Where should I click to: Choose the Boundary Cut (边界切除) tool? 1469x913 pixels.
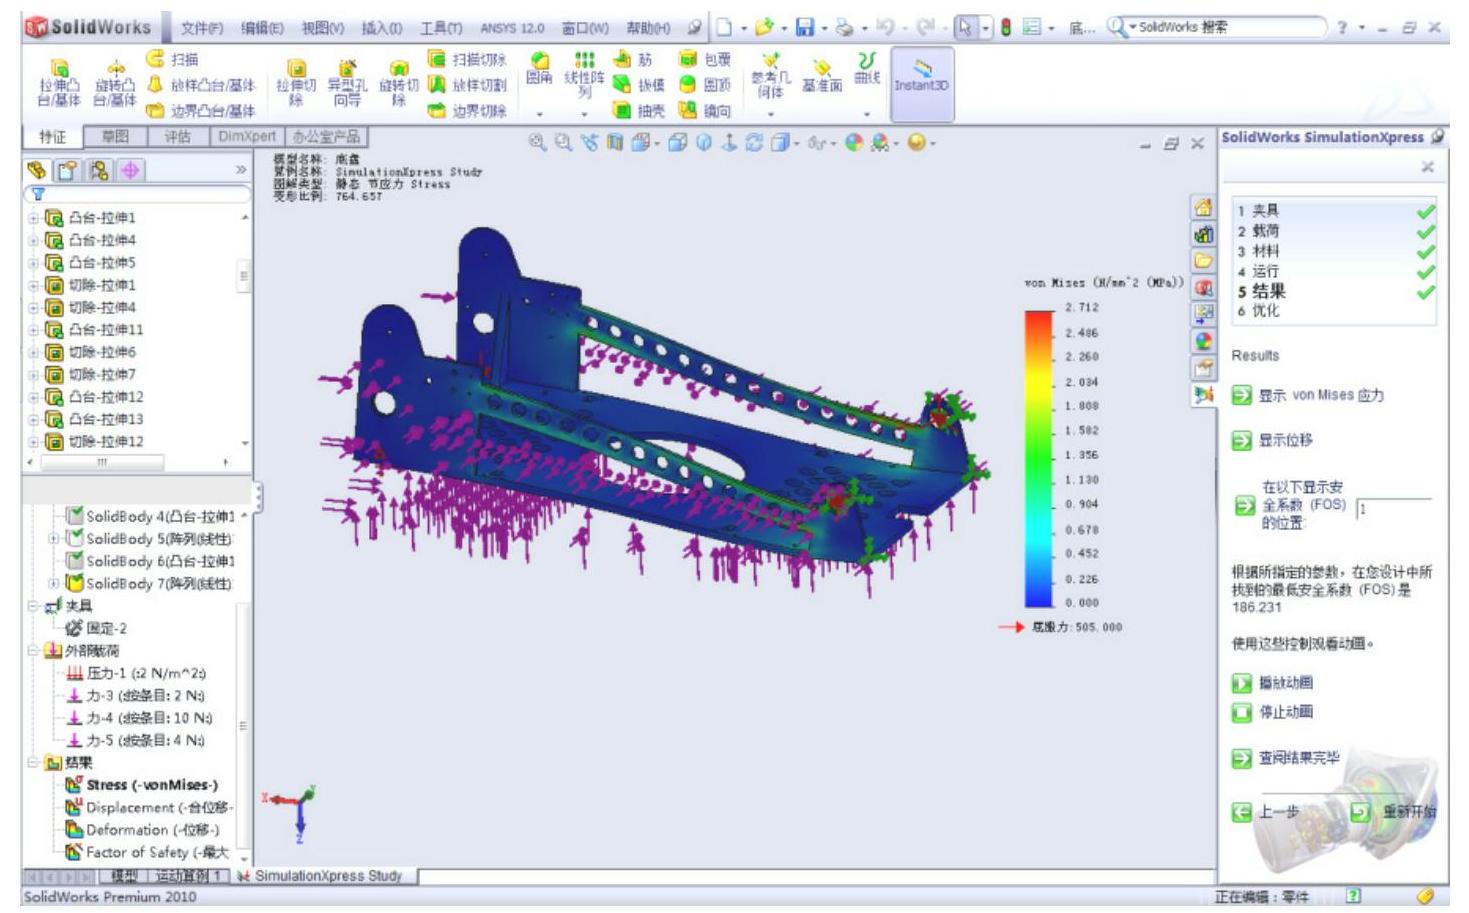pyautogui.click(x=467, y=110)
